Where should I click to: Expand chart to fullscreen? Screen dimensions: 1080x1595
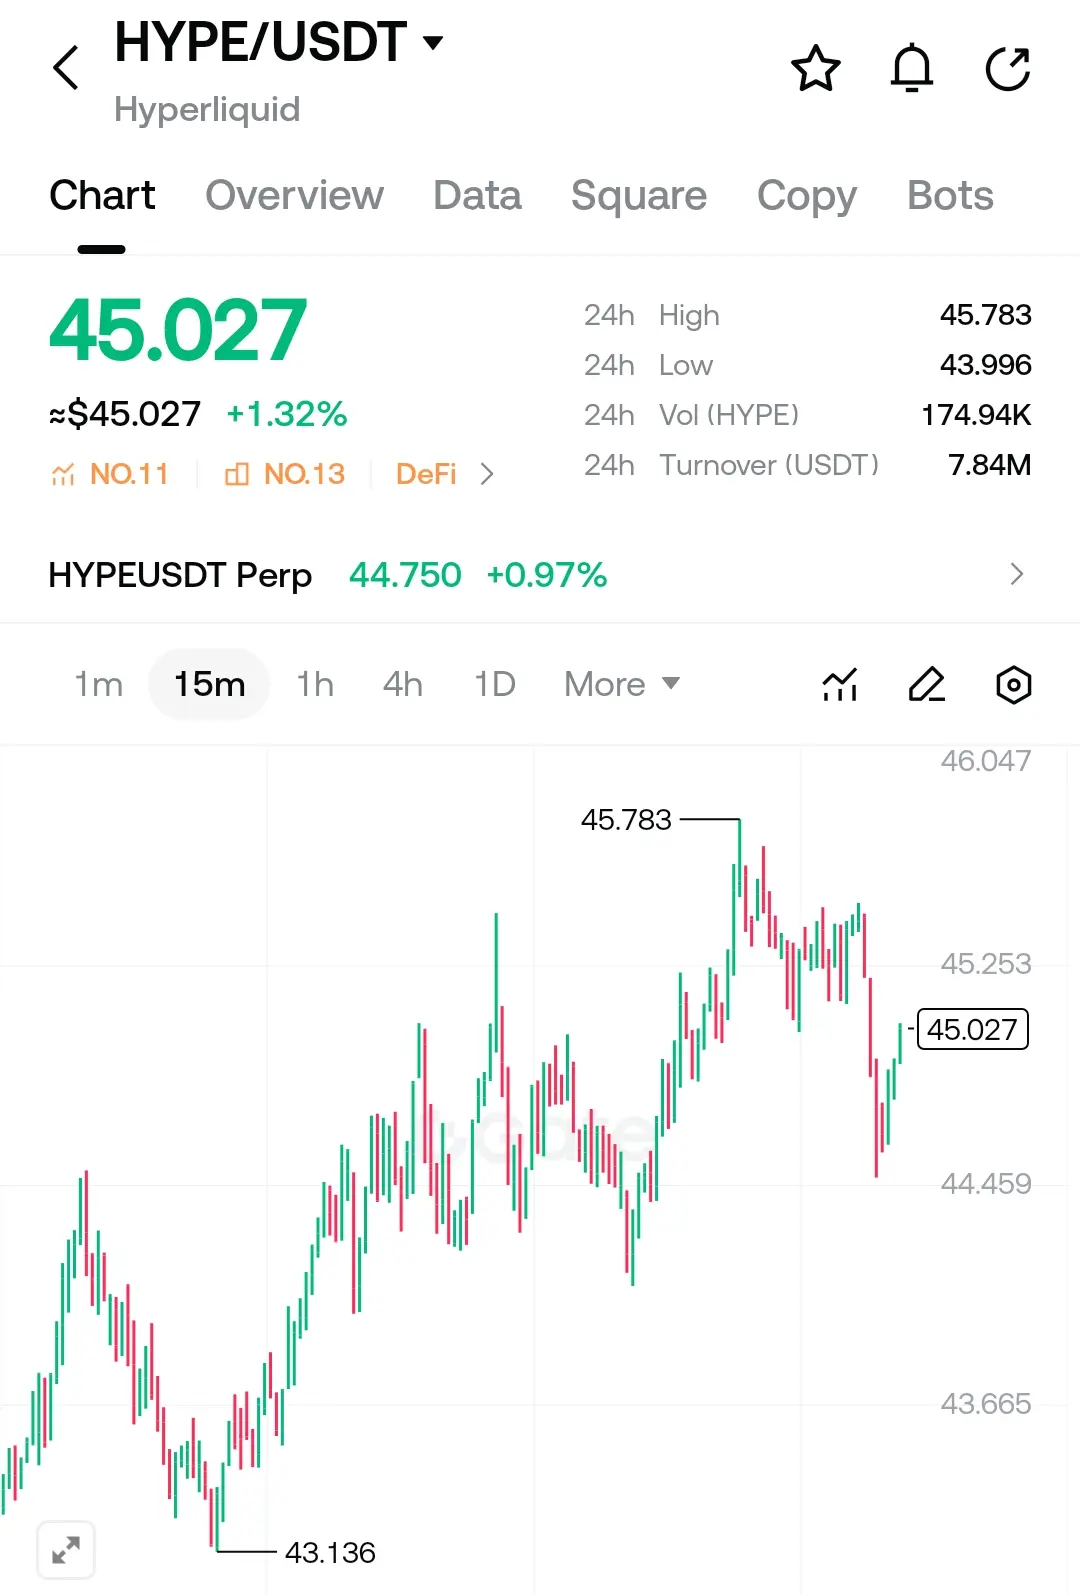[x=66, y=1550]
